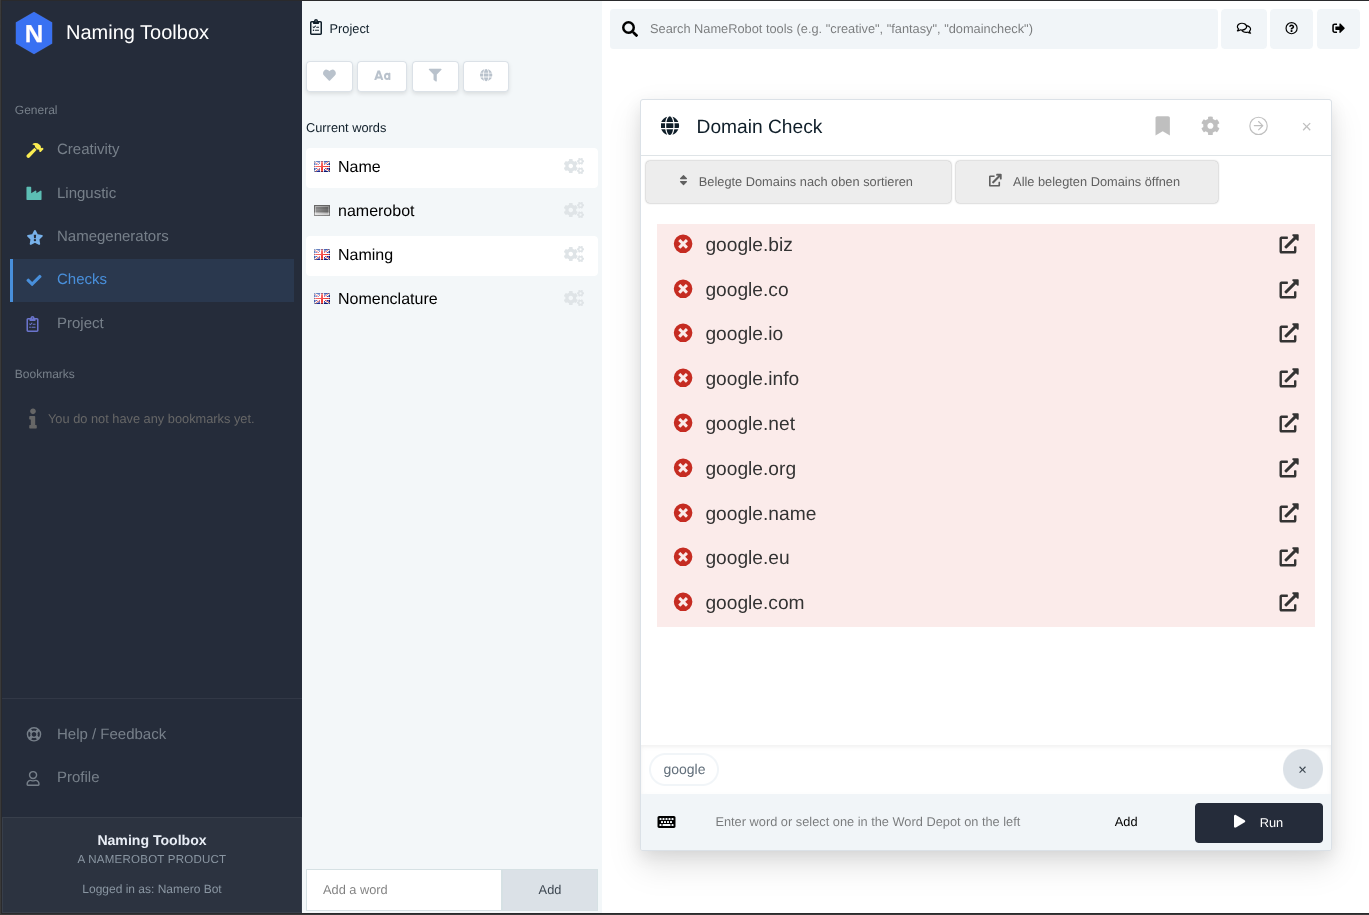Click the funnel filter icon
1369x915 pixels.
(x=435, y=76)
